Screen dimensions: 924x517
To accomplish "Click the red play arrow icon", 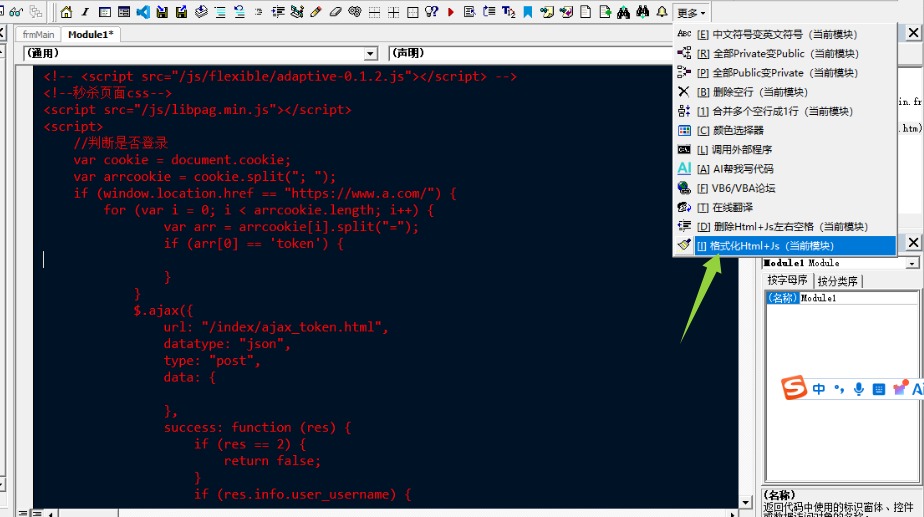I will pyautogui.click(x=450, y=12).
